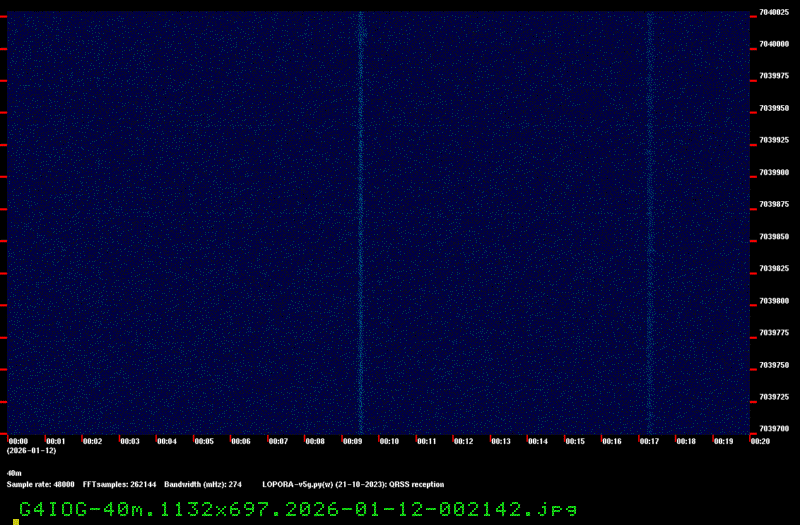The image size is (800, 525).
Task: Select the 00:00 time label
Action: click(18, 441)
